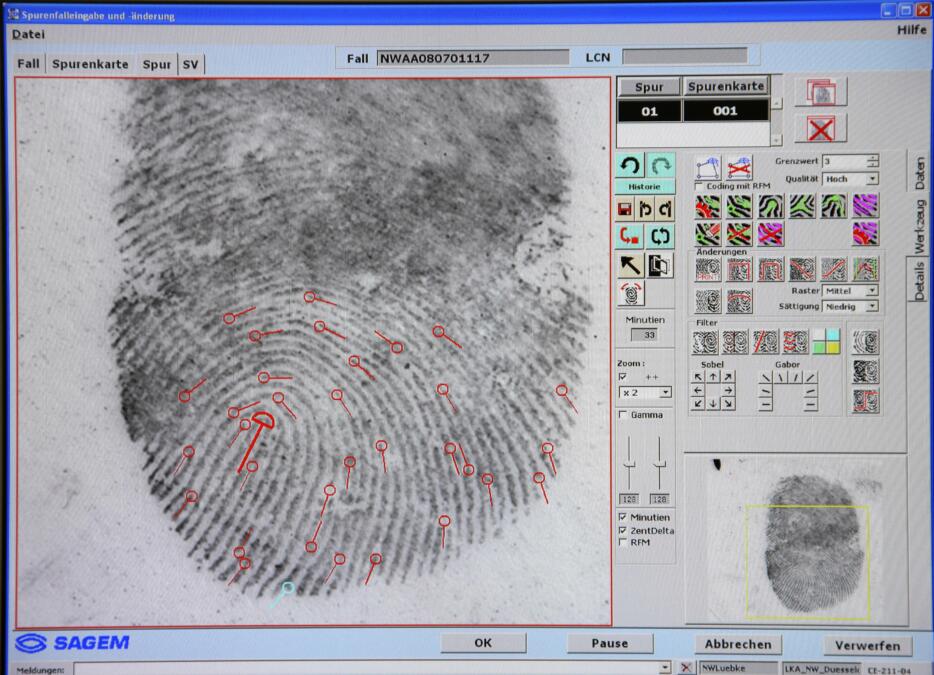Click the rotate fingerprint icon
This screenshot has height=675, width=934.
pyautogui.click(x=631, y=294)
